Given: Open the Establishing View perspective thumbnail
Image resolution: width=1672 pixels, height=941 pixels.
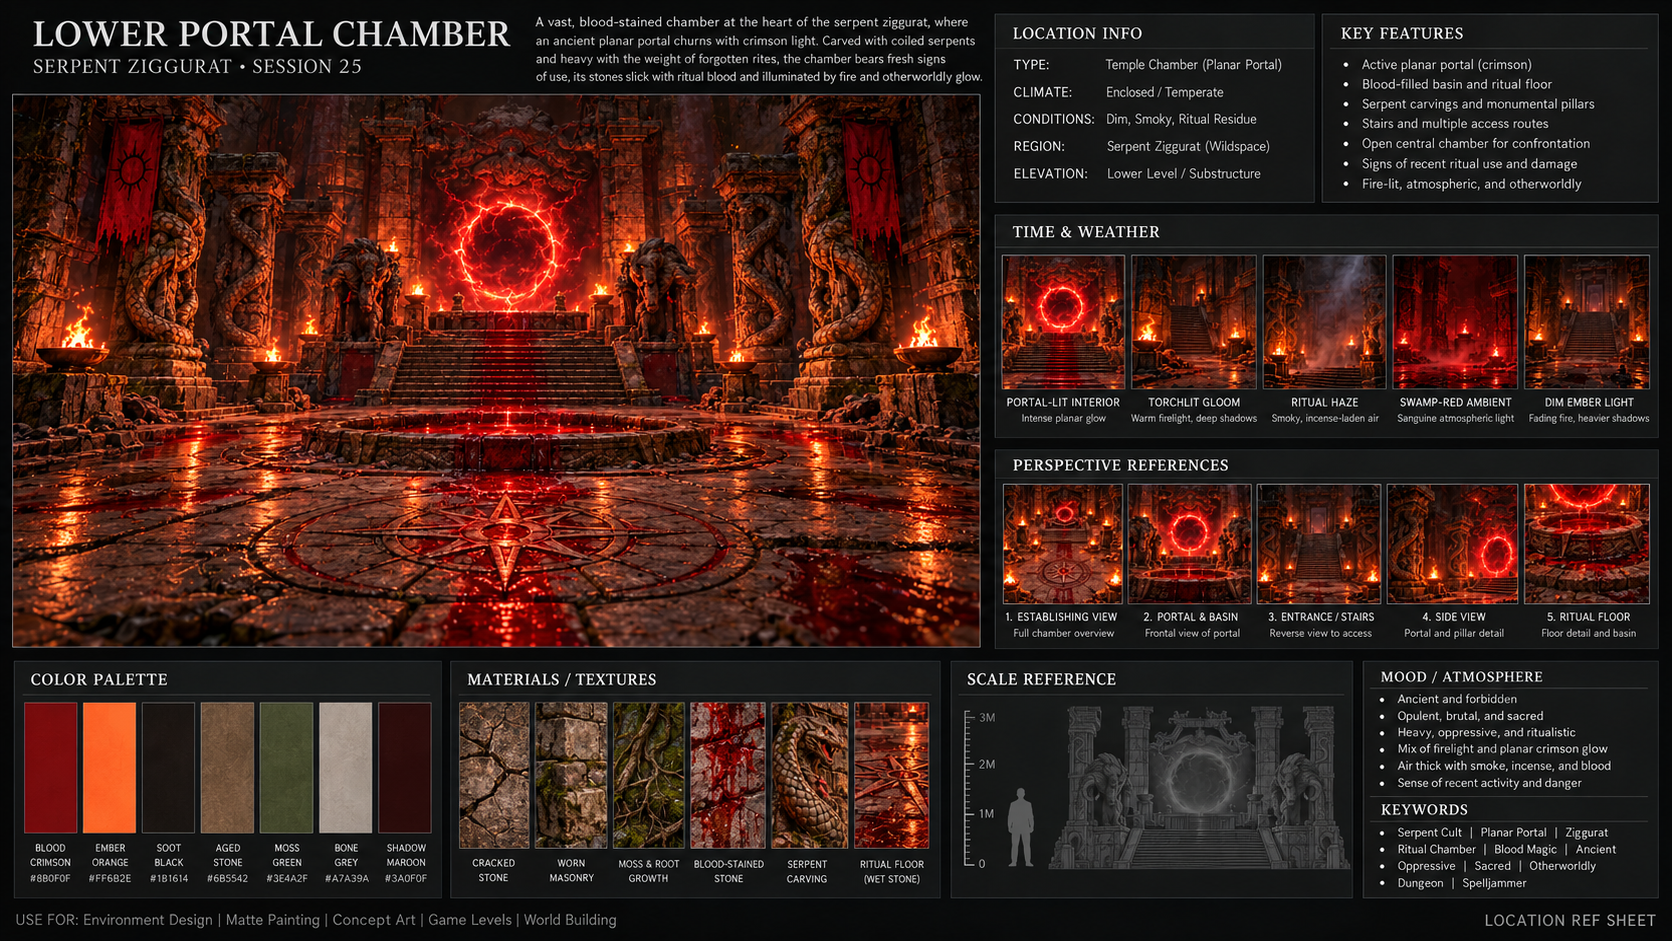Looking at the screenshot, I should [1063, 544].
